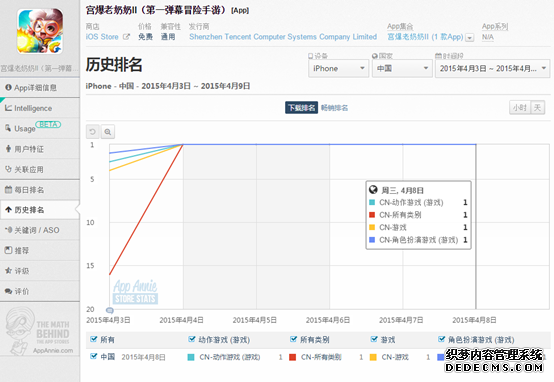
Task: Click the iOS Store link
Action: pos(102,37)
